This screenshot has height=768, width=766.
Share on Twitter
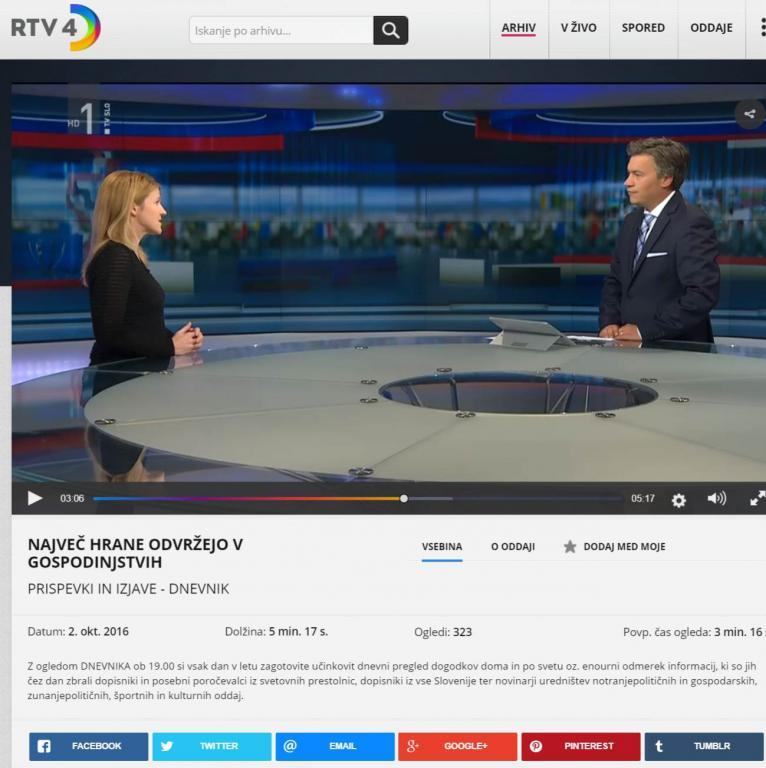[x=212, y=746]
